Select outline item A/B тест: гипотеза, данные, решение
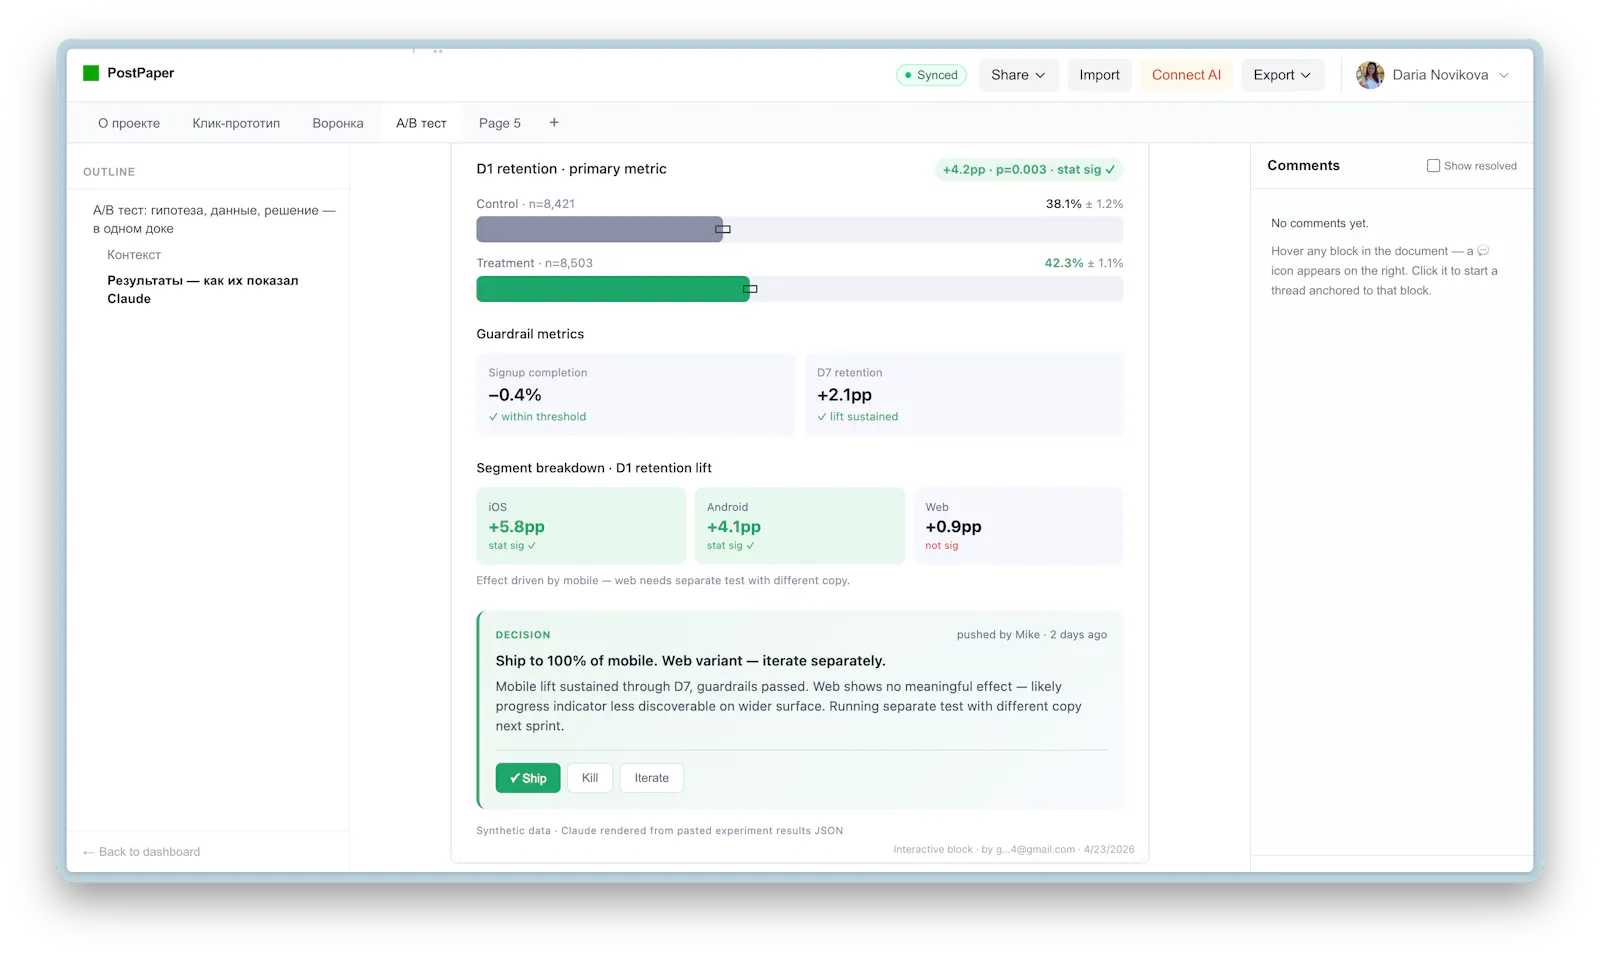Viewport: 1600px width, 957px height. pyautogui.click(x=214, y=219)
